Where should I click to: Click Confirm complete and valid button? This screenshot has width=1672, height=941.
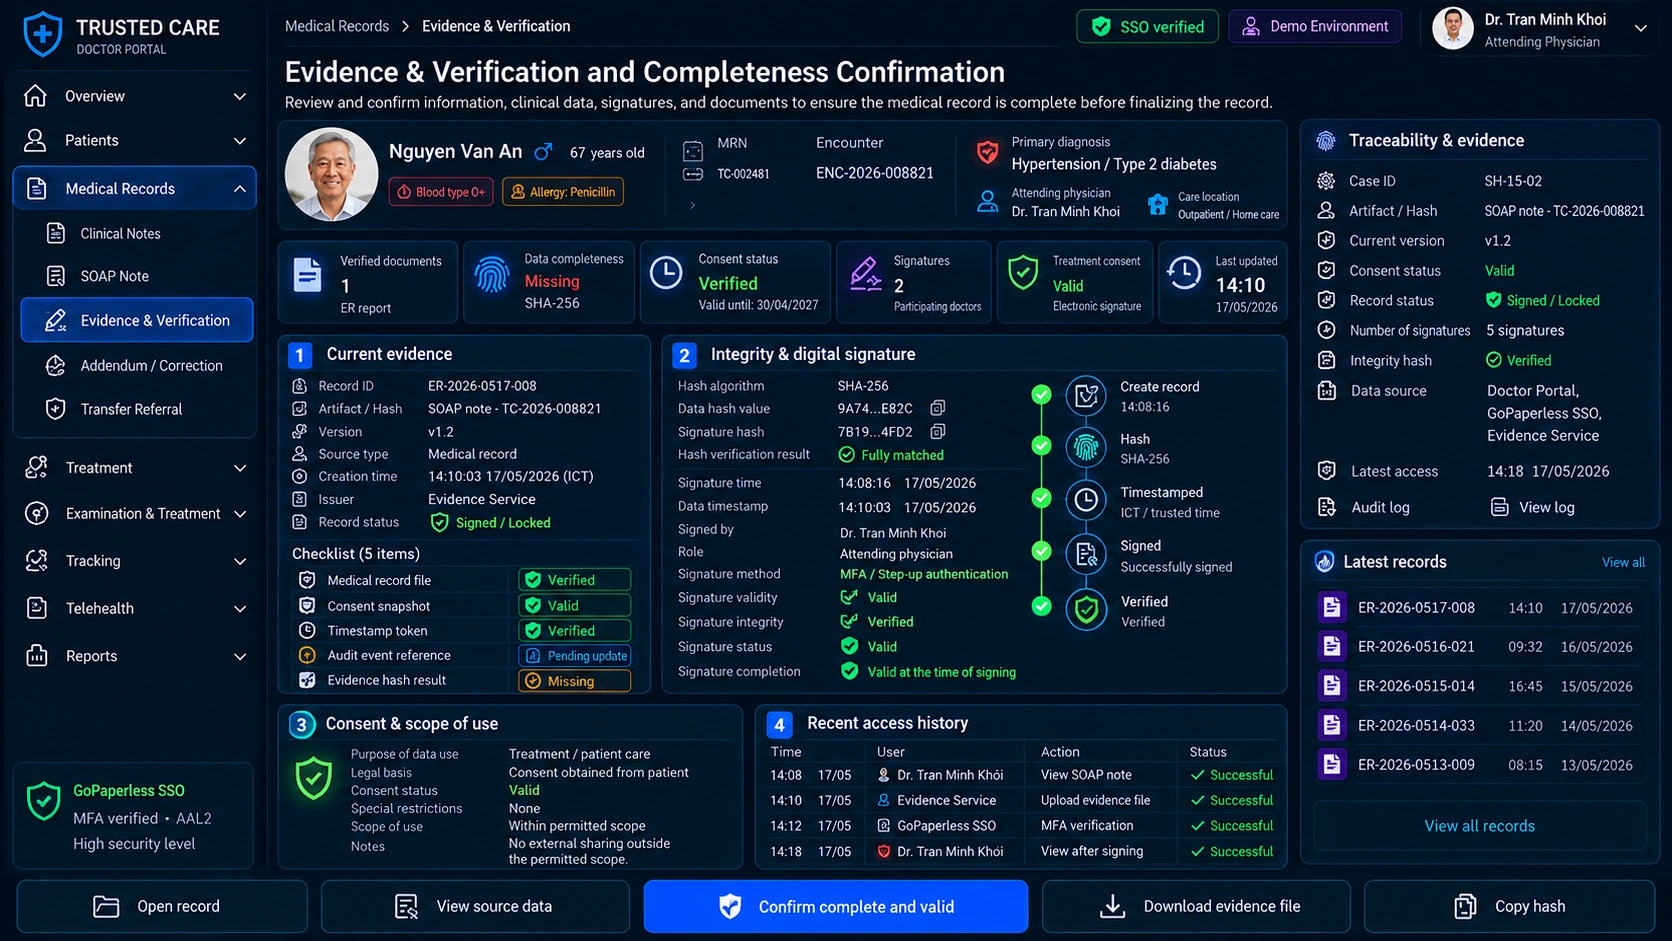click(836, 906)
